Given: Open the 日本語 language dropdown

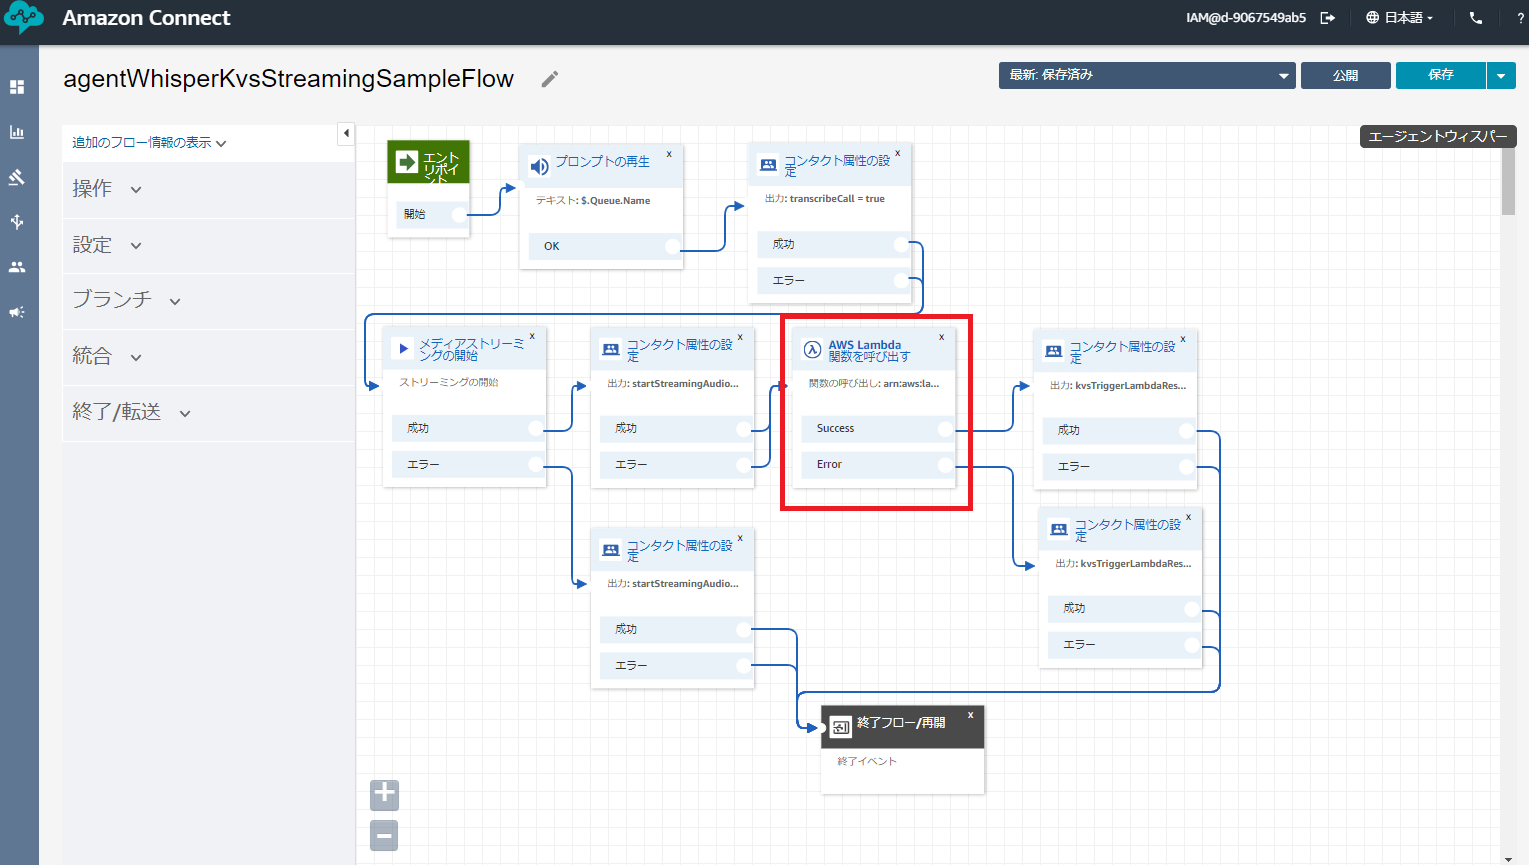Looking at the screenshot, I should (1400, 18).
